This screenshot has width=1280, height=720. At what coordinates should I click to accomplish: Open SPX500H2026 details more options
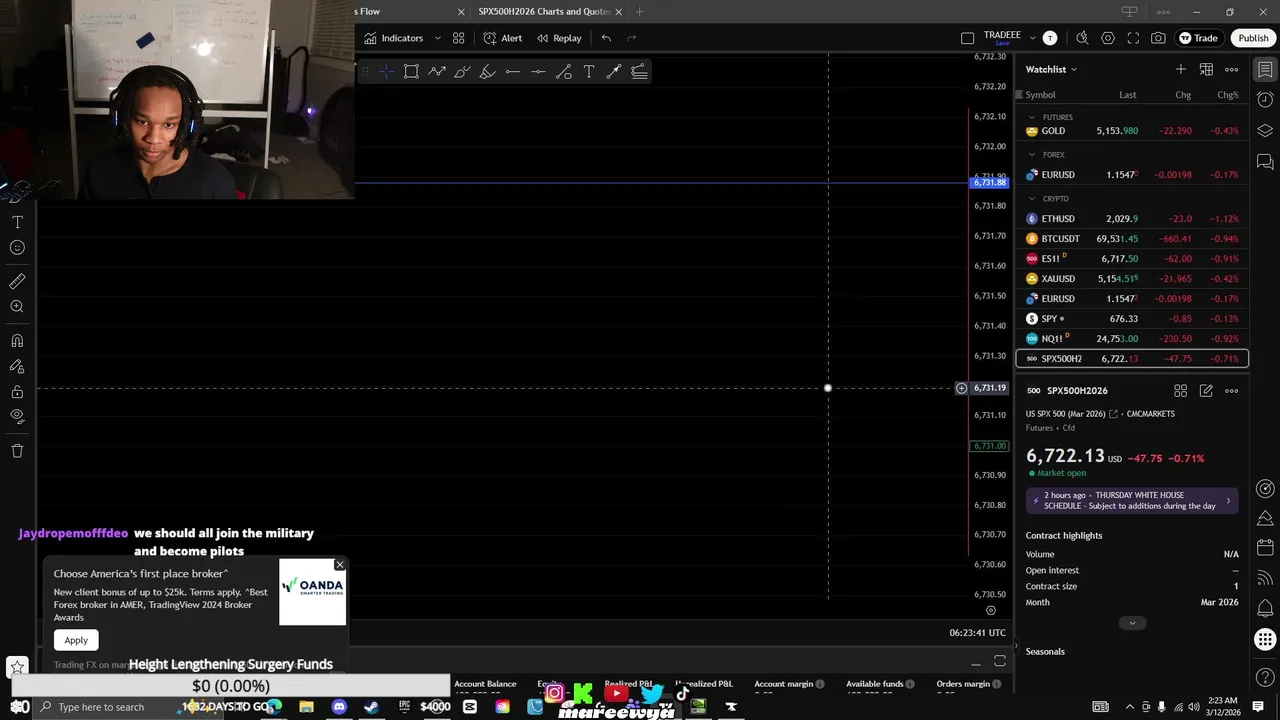[x=1232, y=391]
